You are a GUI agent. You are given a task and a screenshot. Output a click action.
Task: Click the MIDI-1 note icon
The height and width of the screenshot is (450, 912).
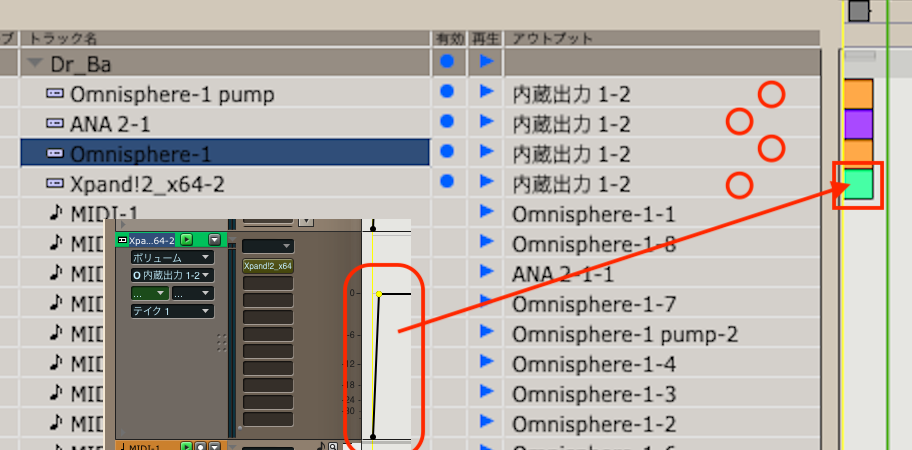coord(56,214)
